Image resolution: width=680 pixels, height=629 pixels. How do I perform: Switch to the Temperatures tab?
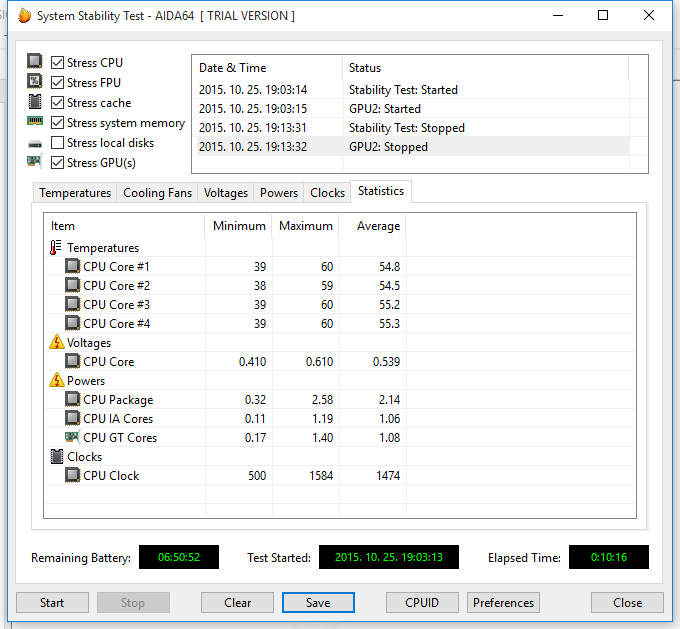75,193
